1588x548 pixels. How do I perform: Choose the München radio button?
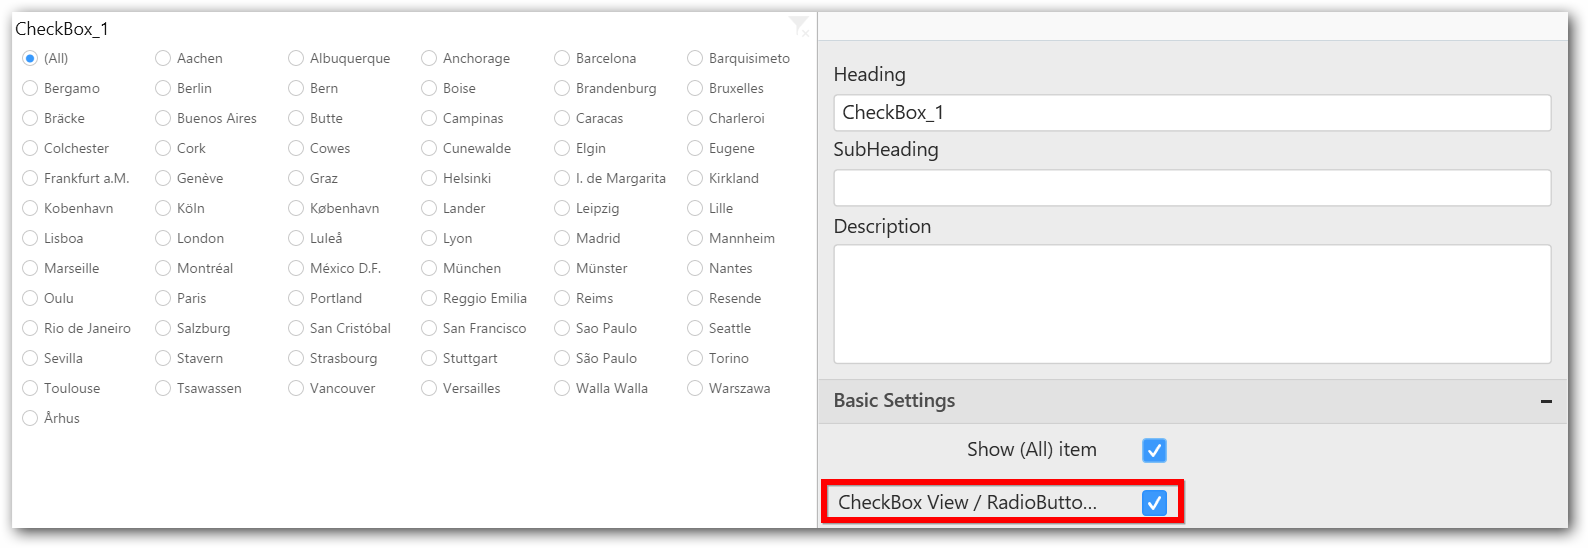(x=429, y=268)
